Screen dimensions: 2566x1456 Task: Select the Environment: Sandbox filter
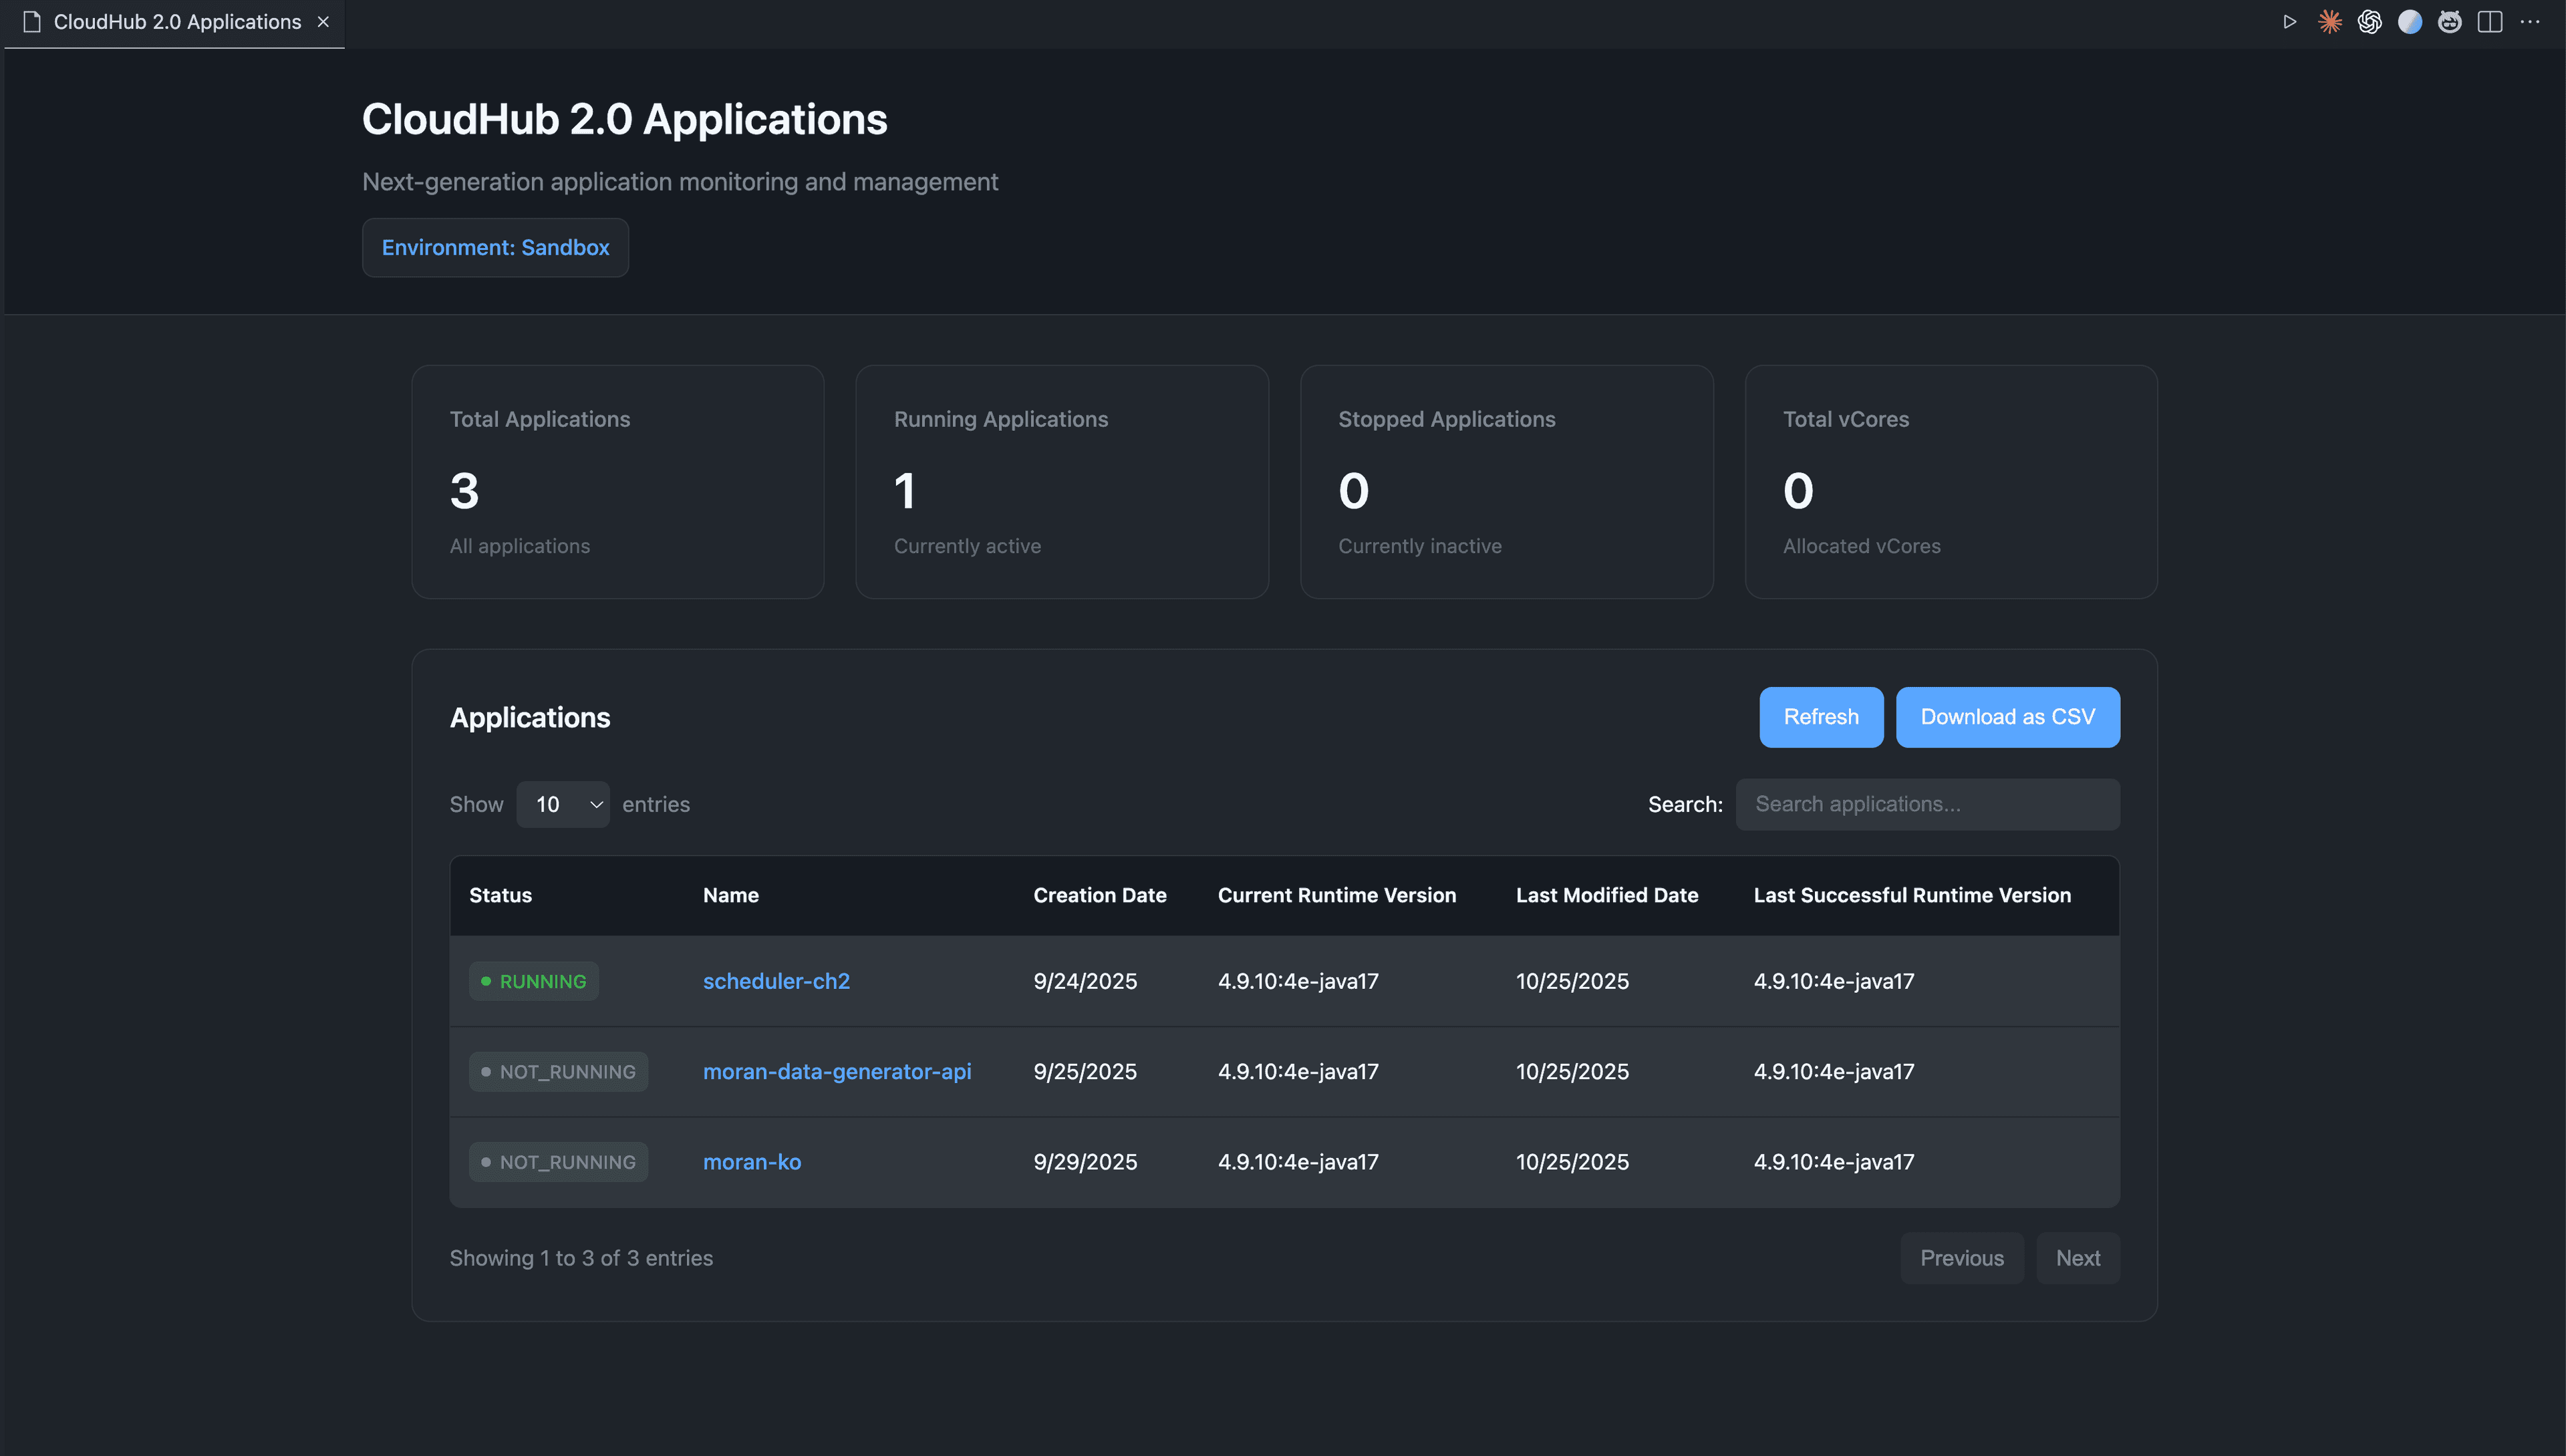pos(495,247)
